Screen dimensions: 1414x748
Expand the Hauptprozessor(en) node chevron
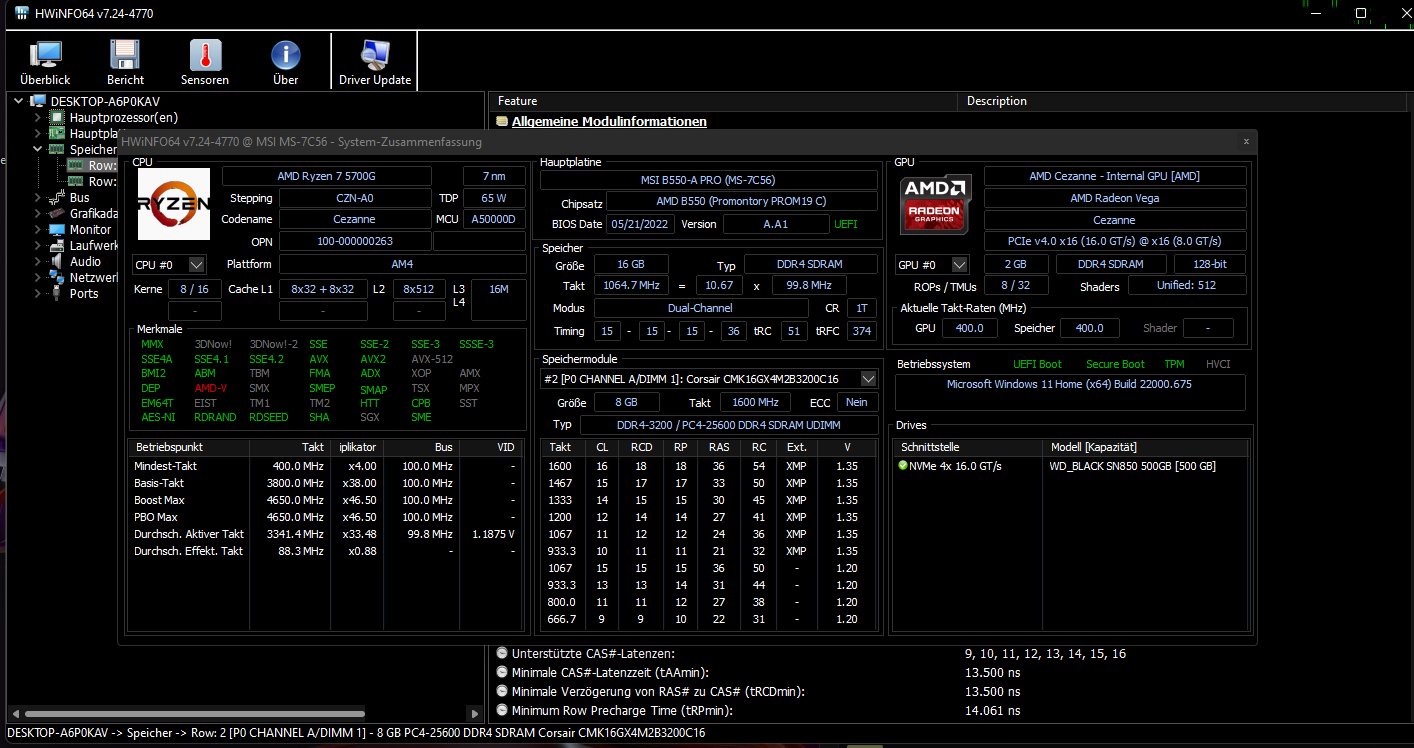38,117
